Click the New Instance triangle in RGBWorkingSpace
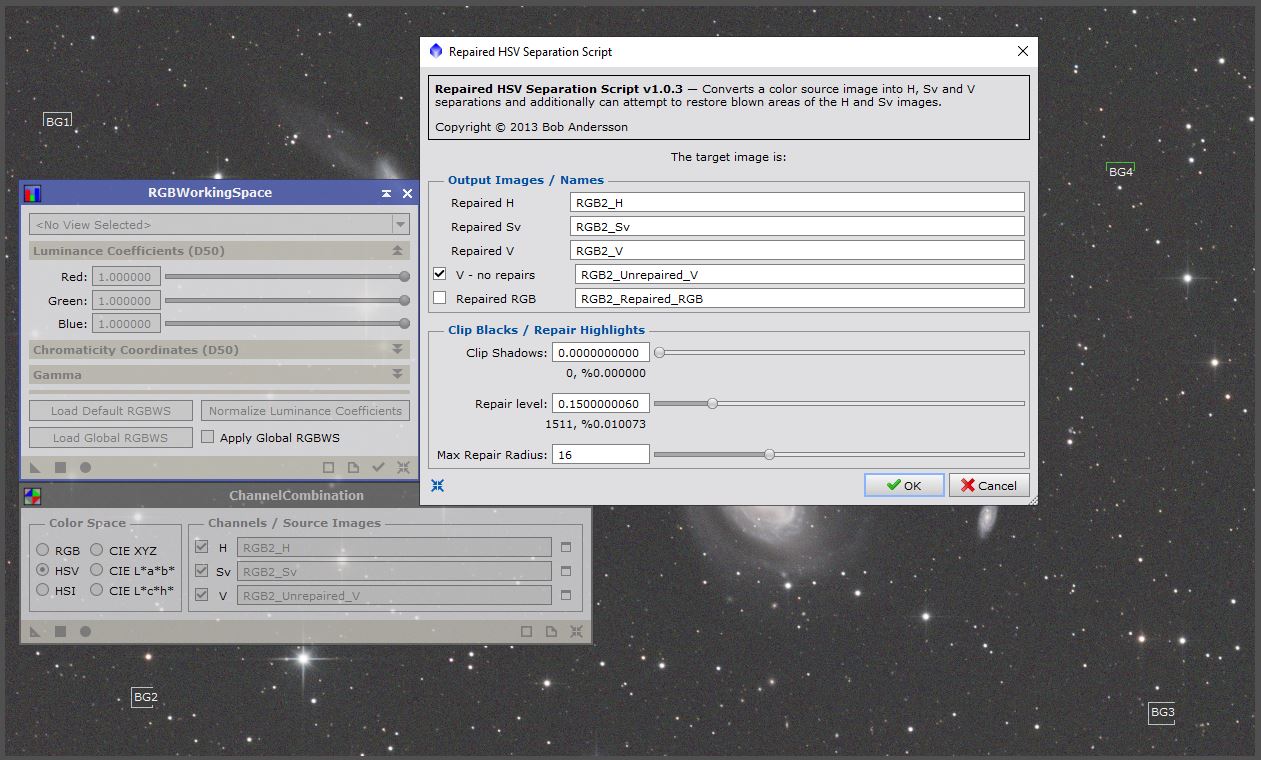This screenshot has width=1261, height=760. [36, 467]
